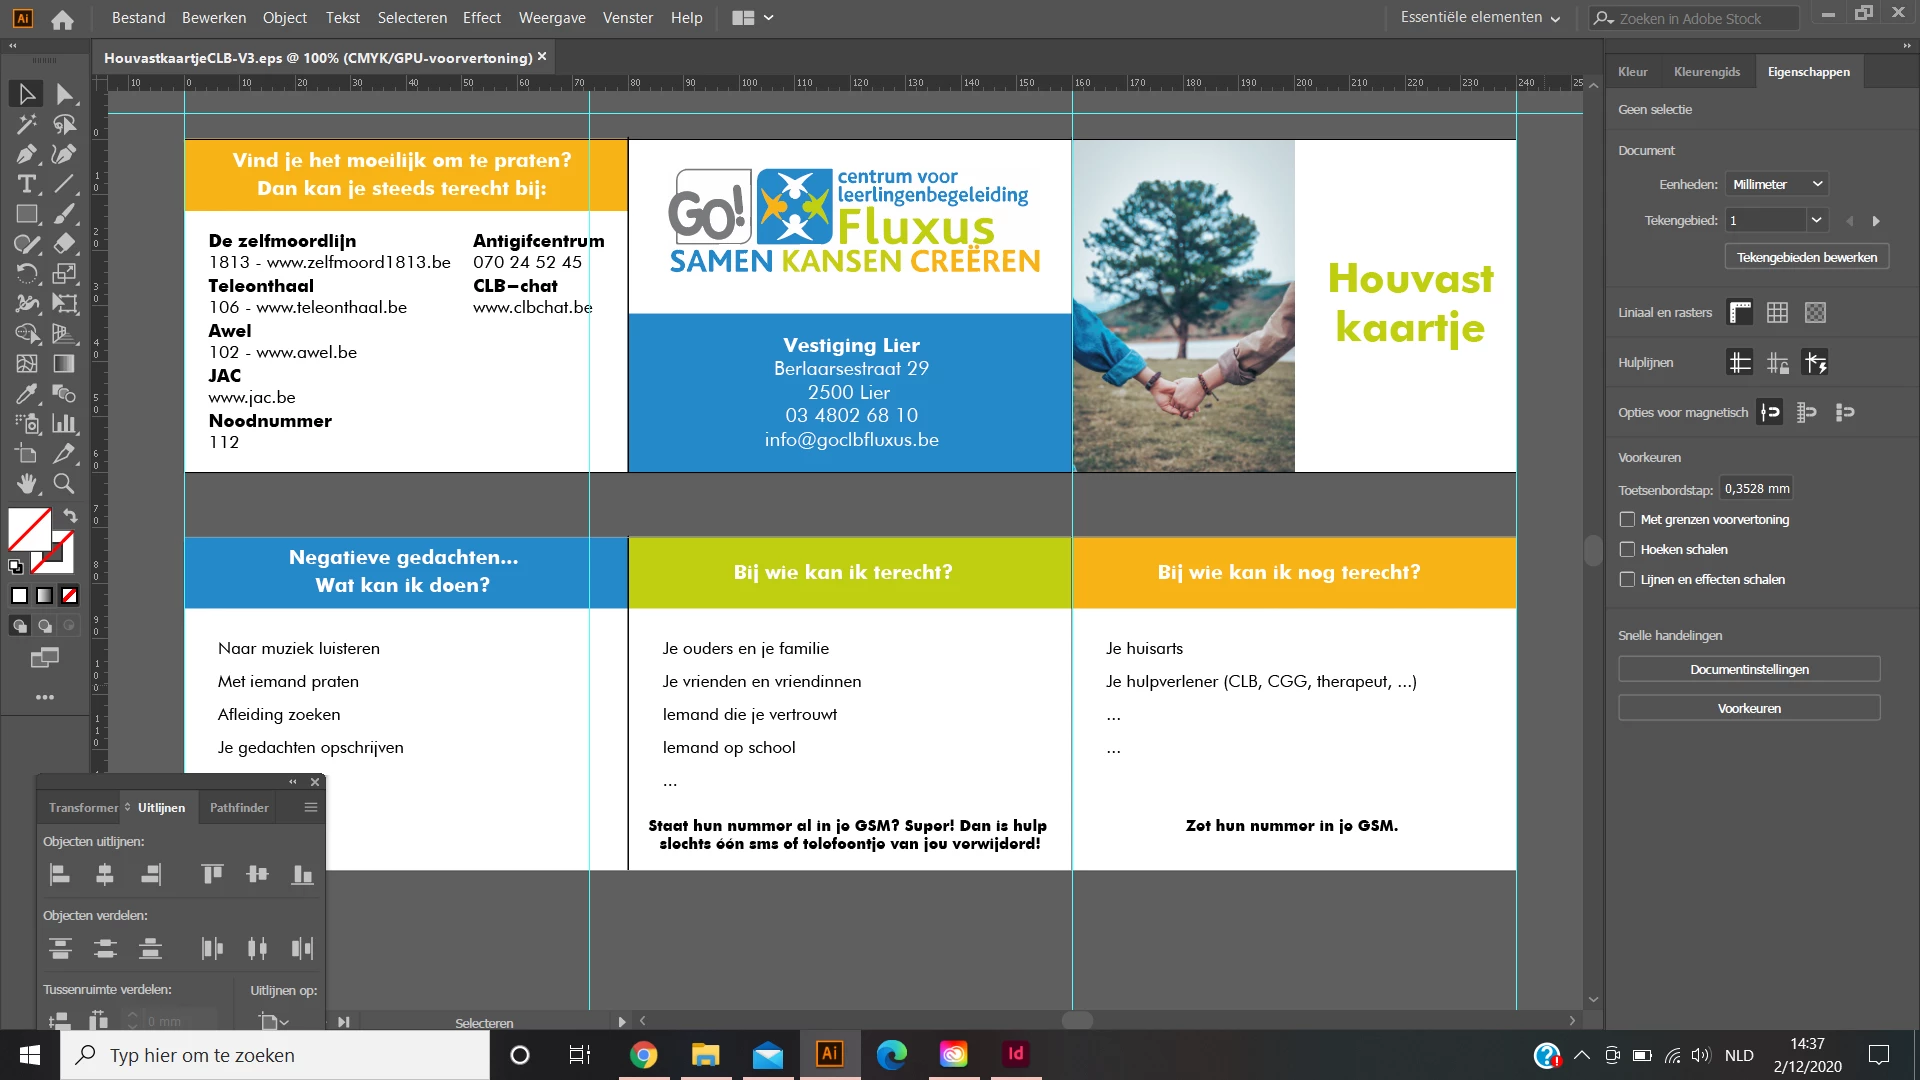This screenshot has height=1080, width=1920.
Task: Check the Hoeken schalen option
Action: (x=1627, y=550)
